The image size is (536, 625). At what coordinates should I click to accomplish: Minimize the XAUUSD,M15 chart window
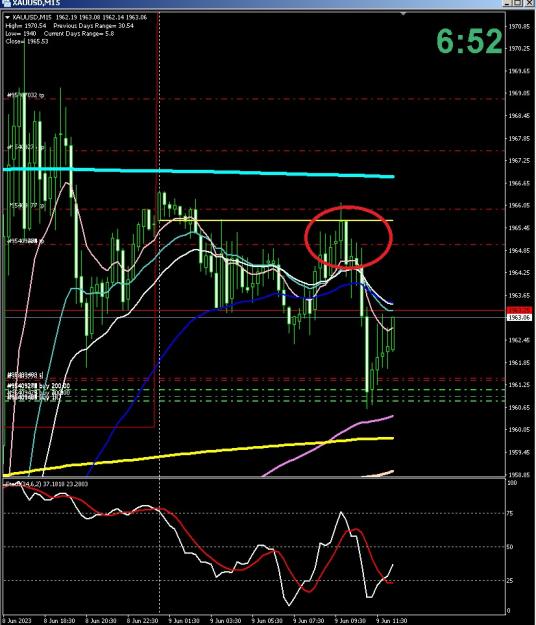point(507,3)
